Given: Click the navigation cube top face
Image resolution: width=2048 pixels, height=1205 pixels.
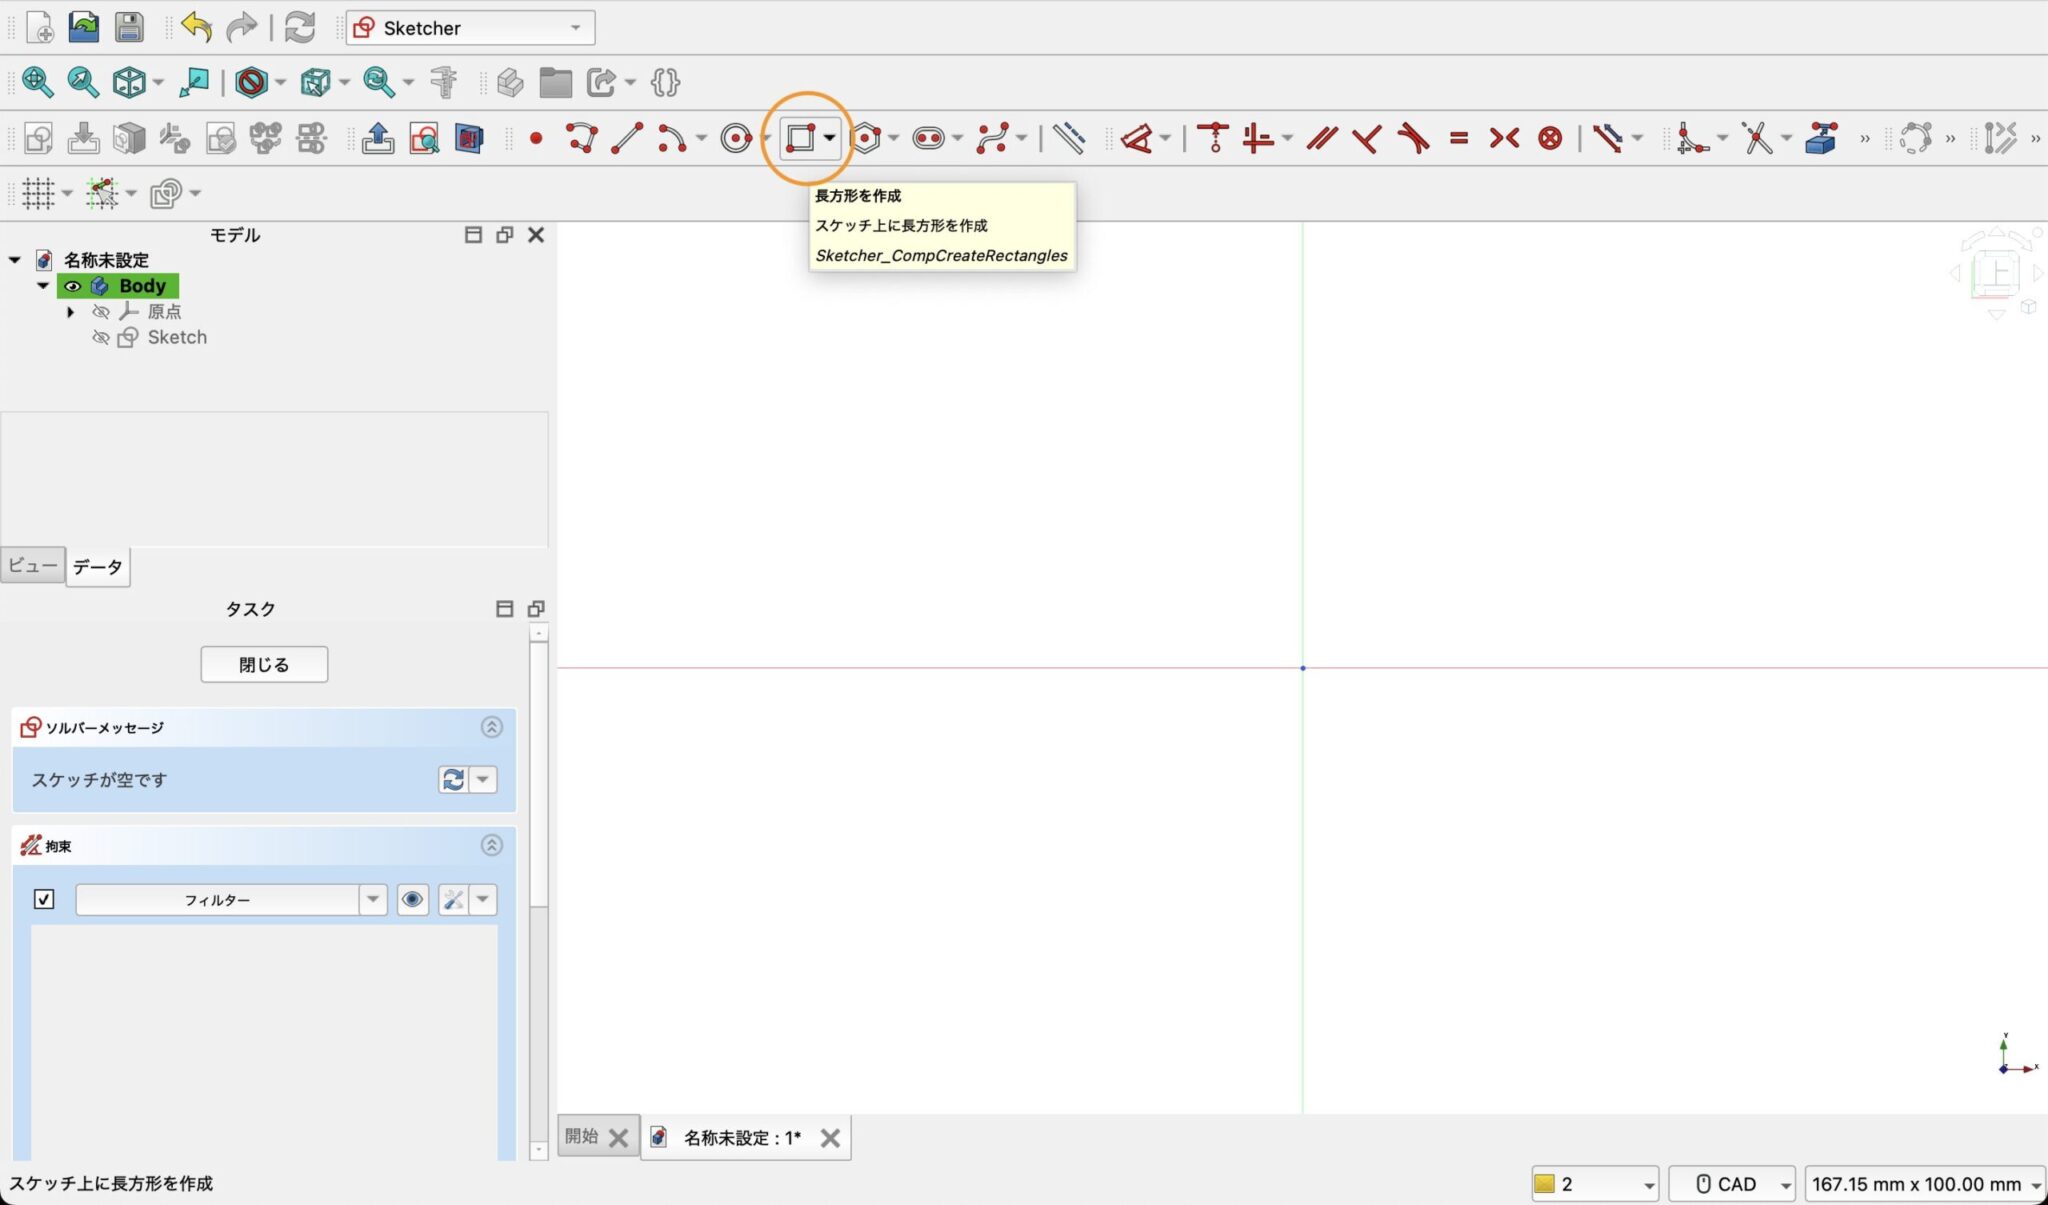Looking at the screenshot, I should pyautogui.click(x=1996, y=271).
